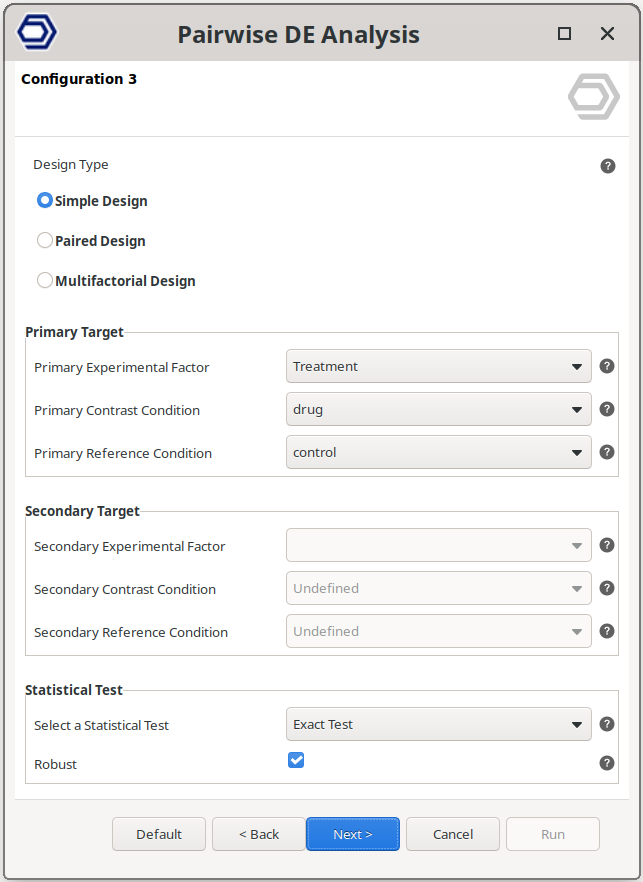Select Multifactorial Design radio button
Image resolution: width=643 pixels, height=882 pixels.
click(x=45, y=281)
